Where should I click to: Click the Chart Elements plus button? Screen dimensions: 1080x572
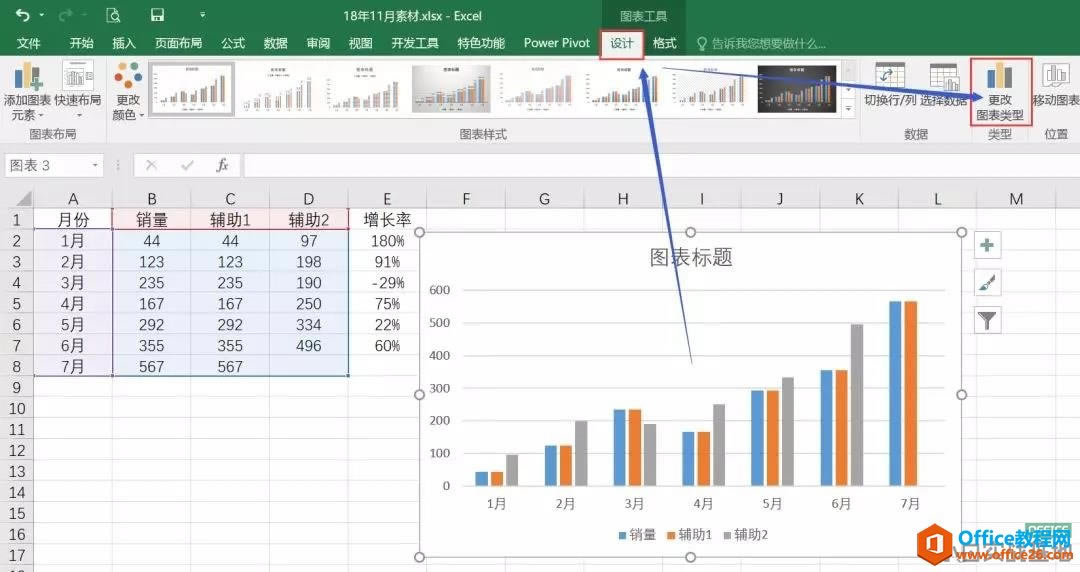click(987, 245)
